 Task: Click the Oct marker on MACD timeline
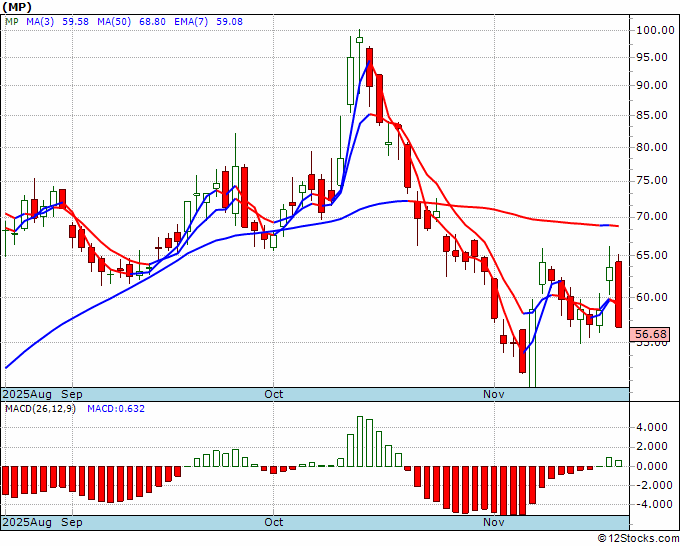pos(274,522)
